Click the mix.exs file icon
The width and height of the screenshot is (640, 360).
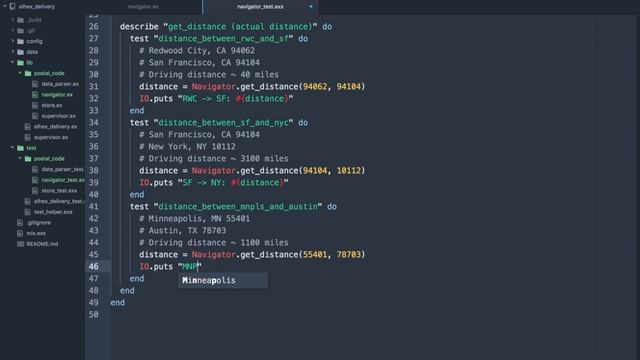point(20,233)
